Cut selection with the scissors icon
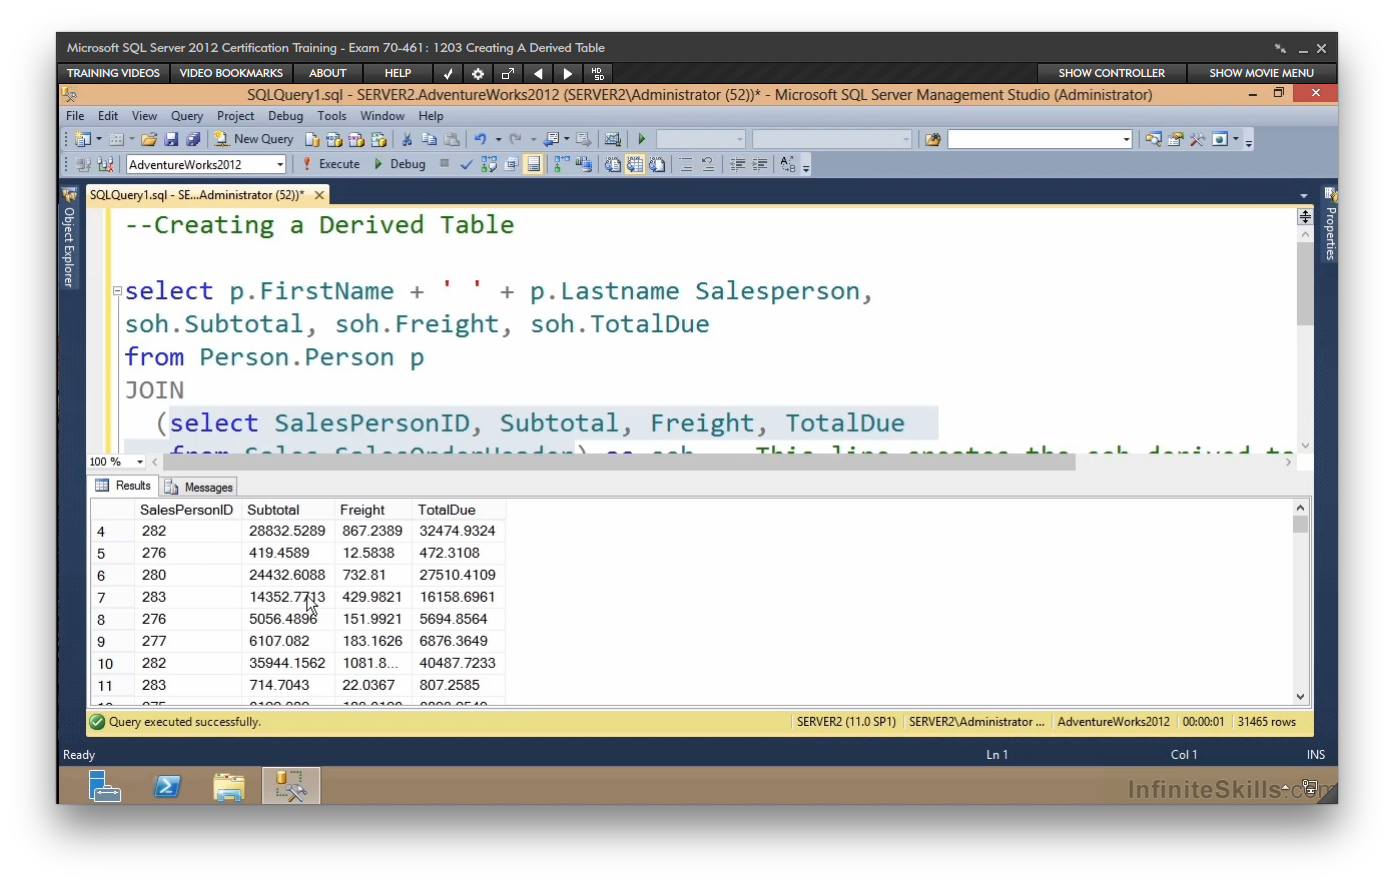This screenshot has width=1394, height=884. click(x=406, y=139)
